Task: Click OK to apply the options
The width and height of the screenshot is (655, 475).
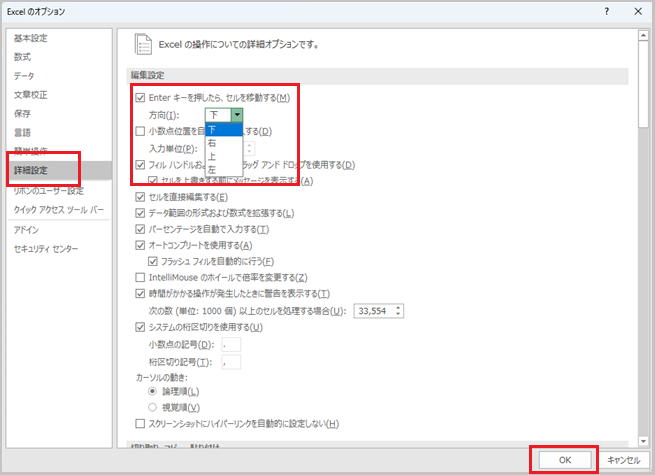Action: point(565,460)
